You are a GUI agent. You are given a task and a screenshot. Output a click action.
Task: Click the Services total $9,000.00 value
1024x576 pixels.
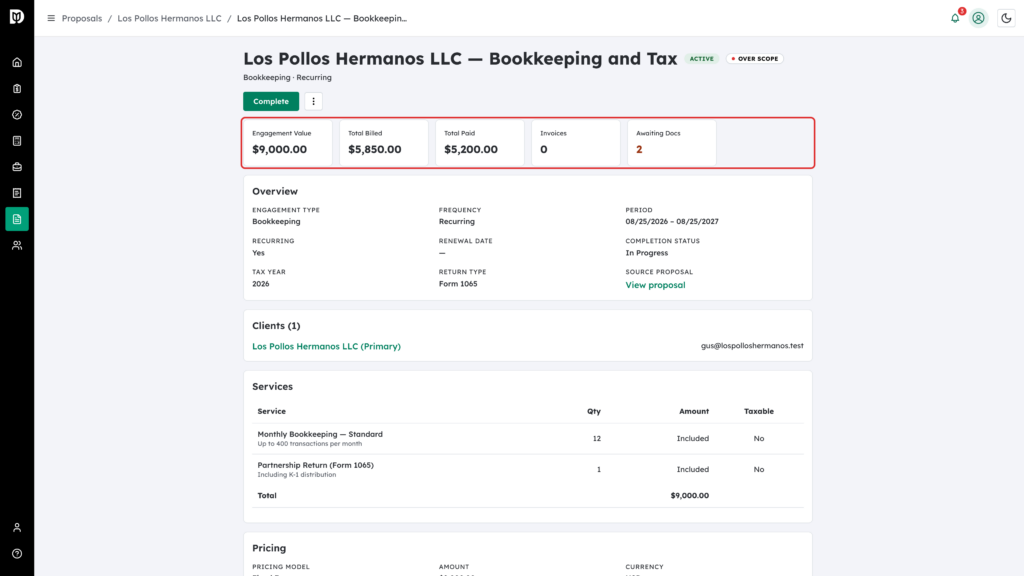click(690, 496)
